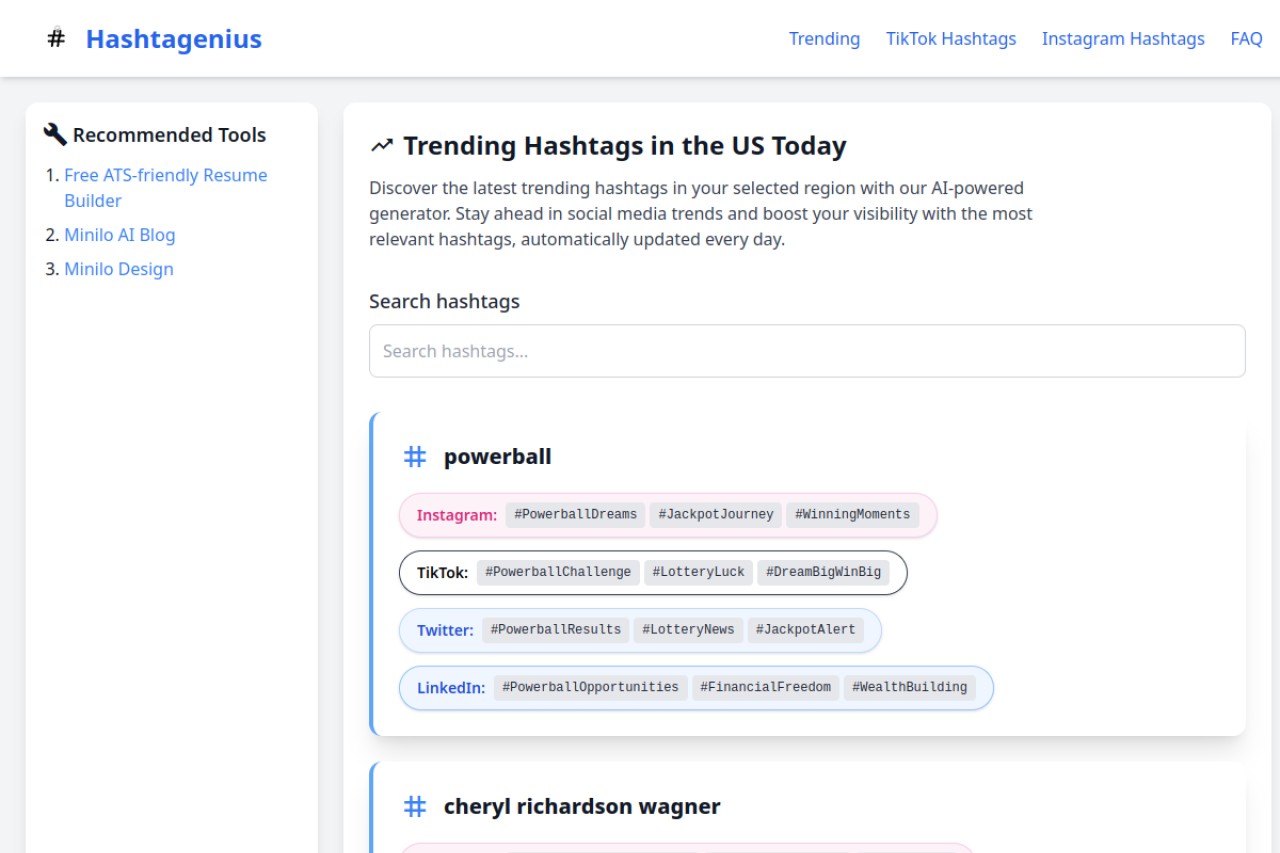Select the #FinancialFreedom hashtag chip

click(766, 688)
